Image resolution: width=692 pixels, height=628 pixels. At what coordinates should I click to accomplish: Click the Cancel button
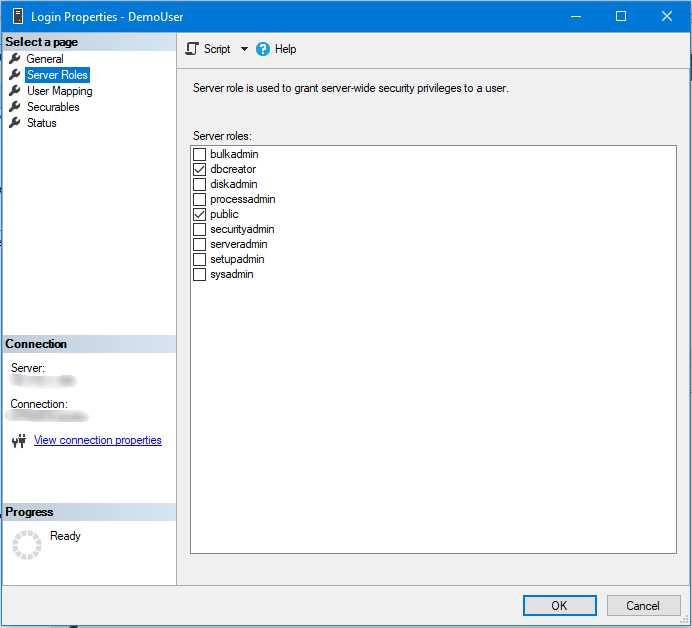[x=643, y=605]
